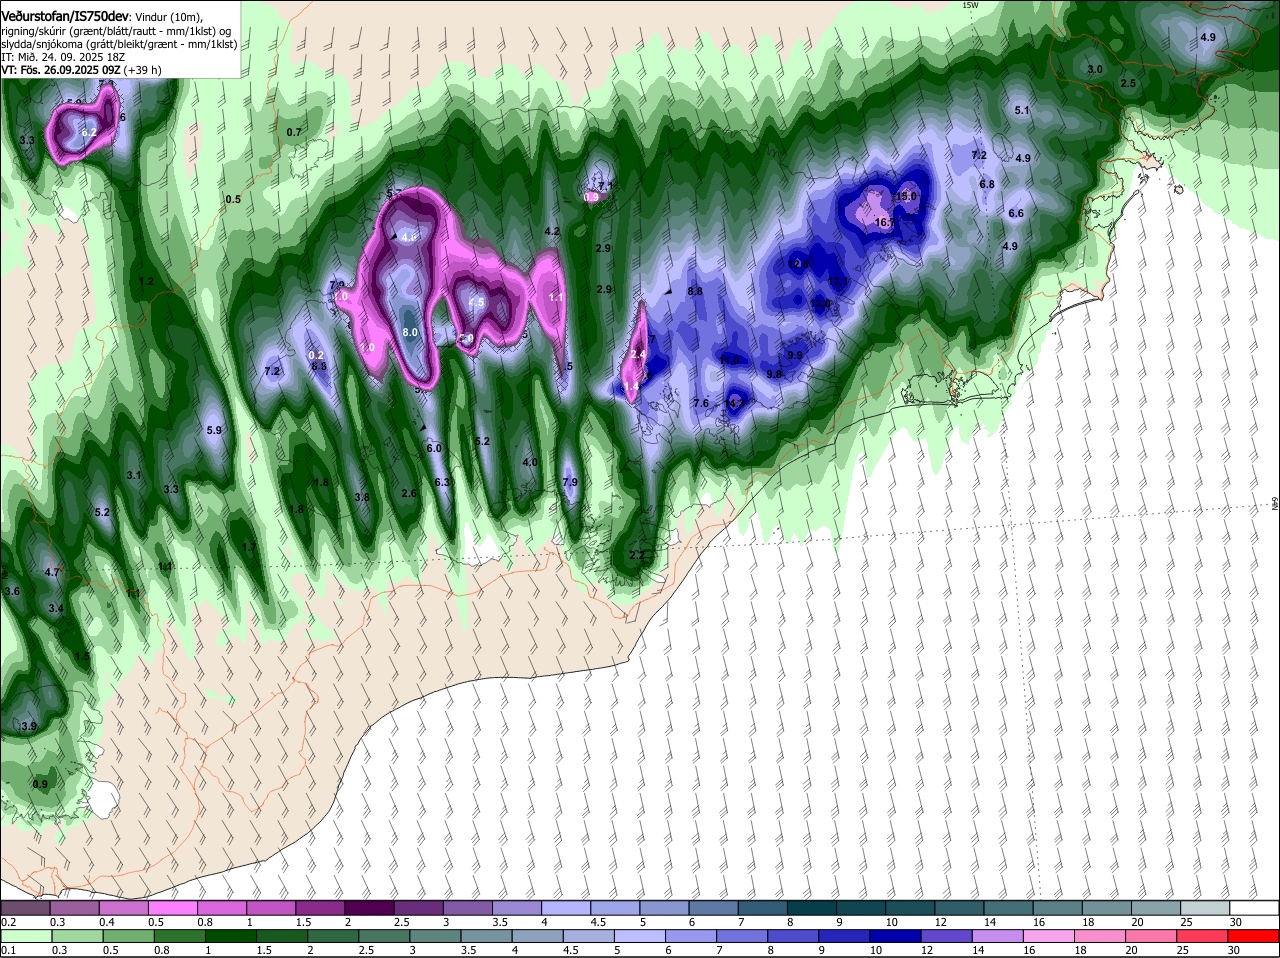
Task: Click the 6.6 value label on the map
Action: pos(1016,214)
